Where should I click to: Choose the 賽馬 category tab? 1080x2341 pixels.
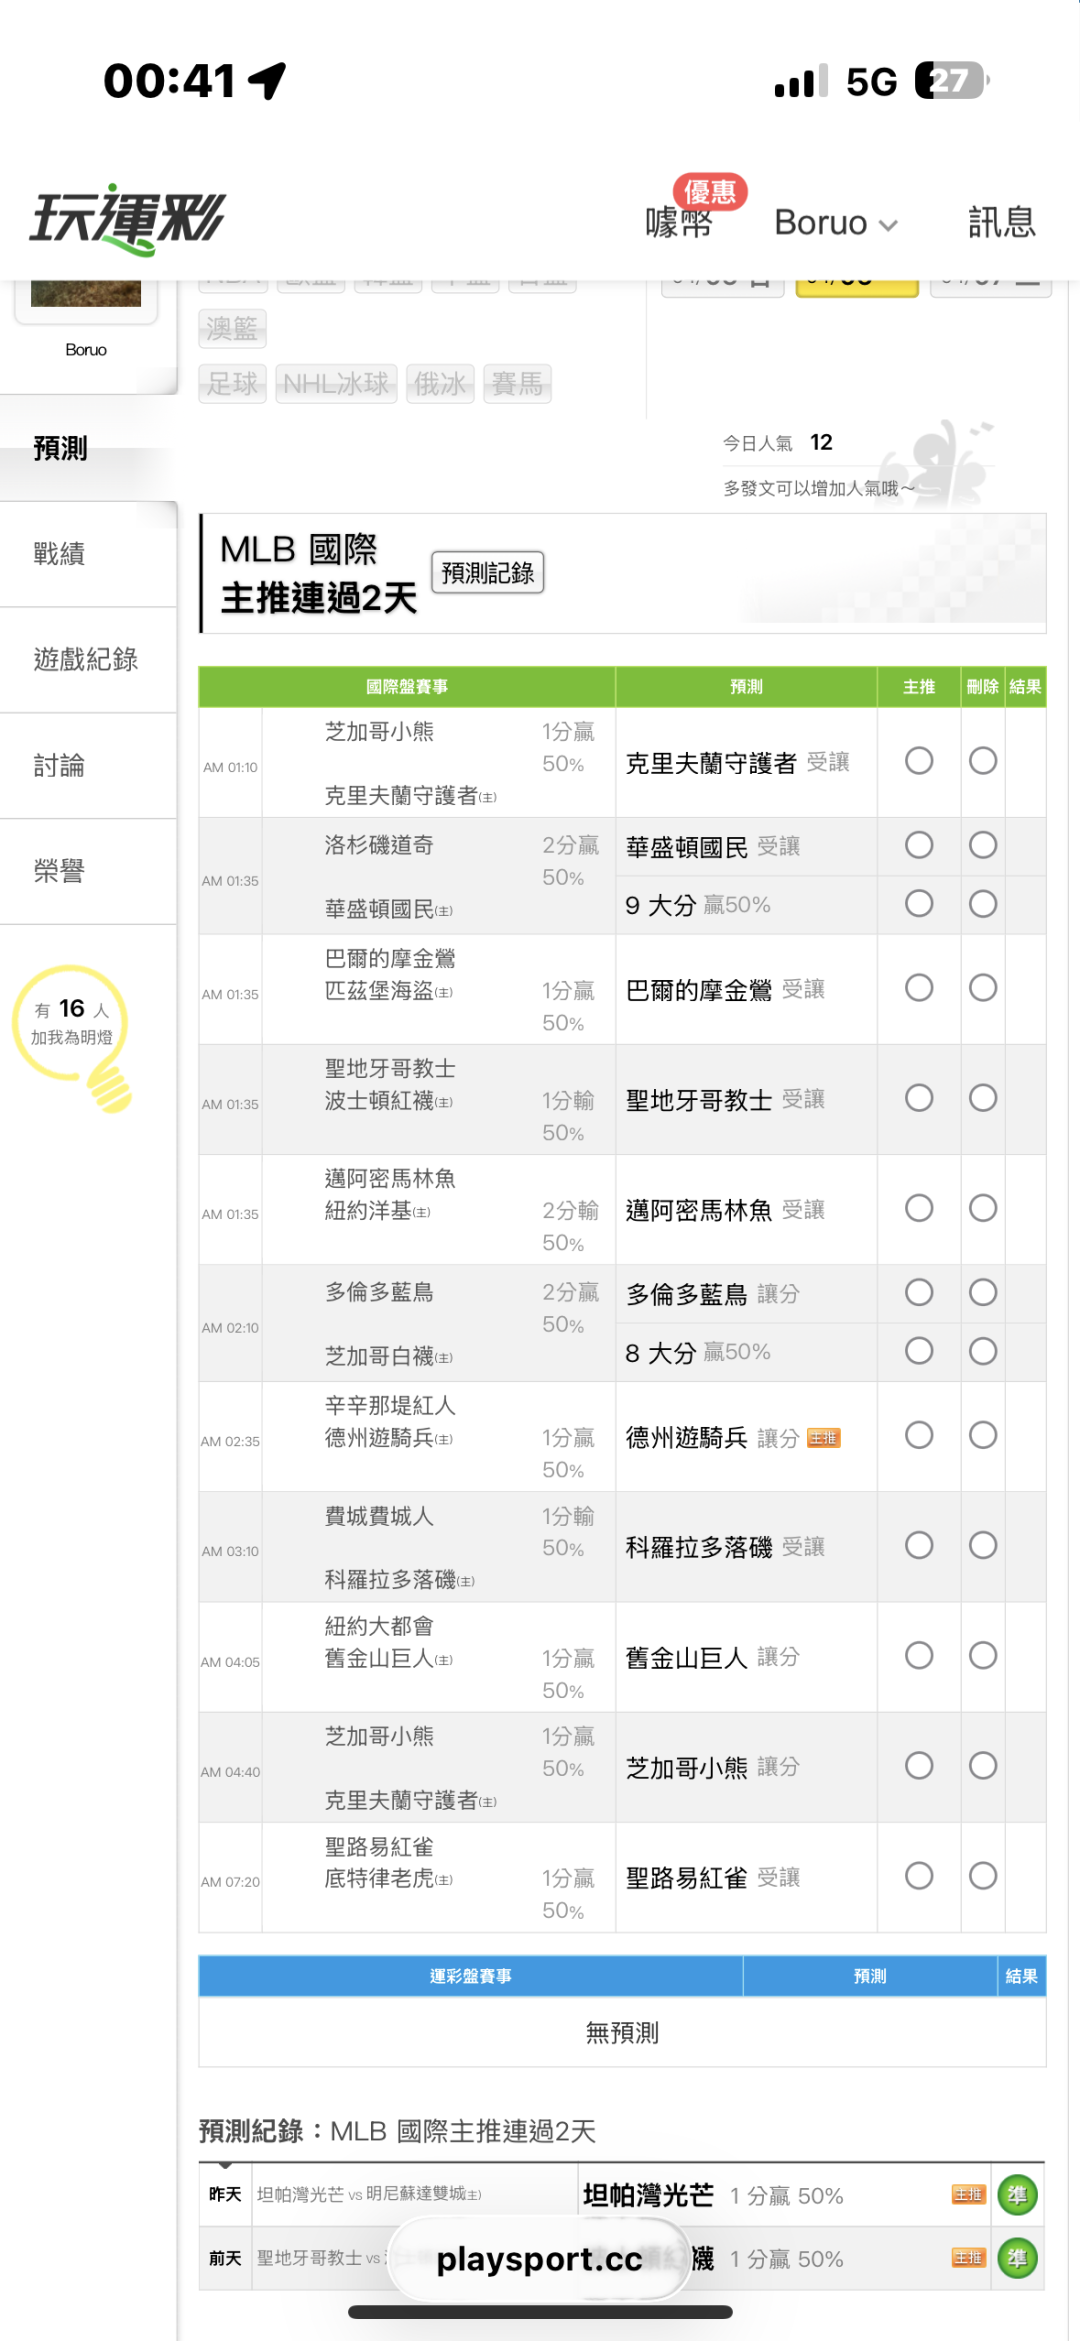click(517, 384)
